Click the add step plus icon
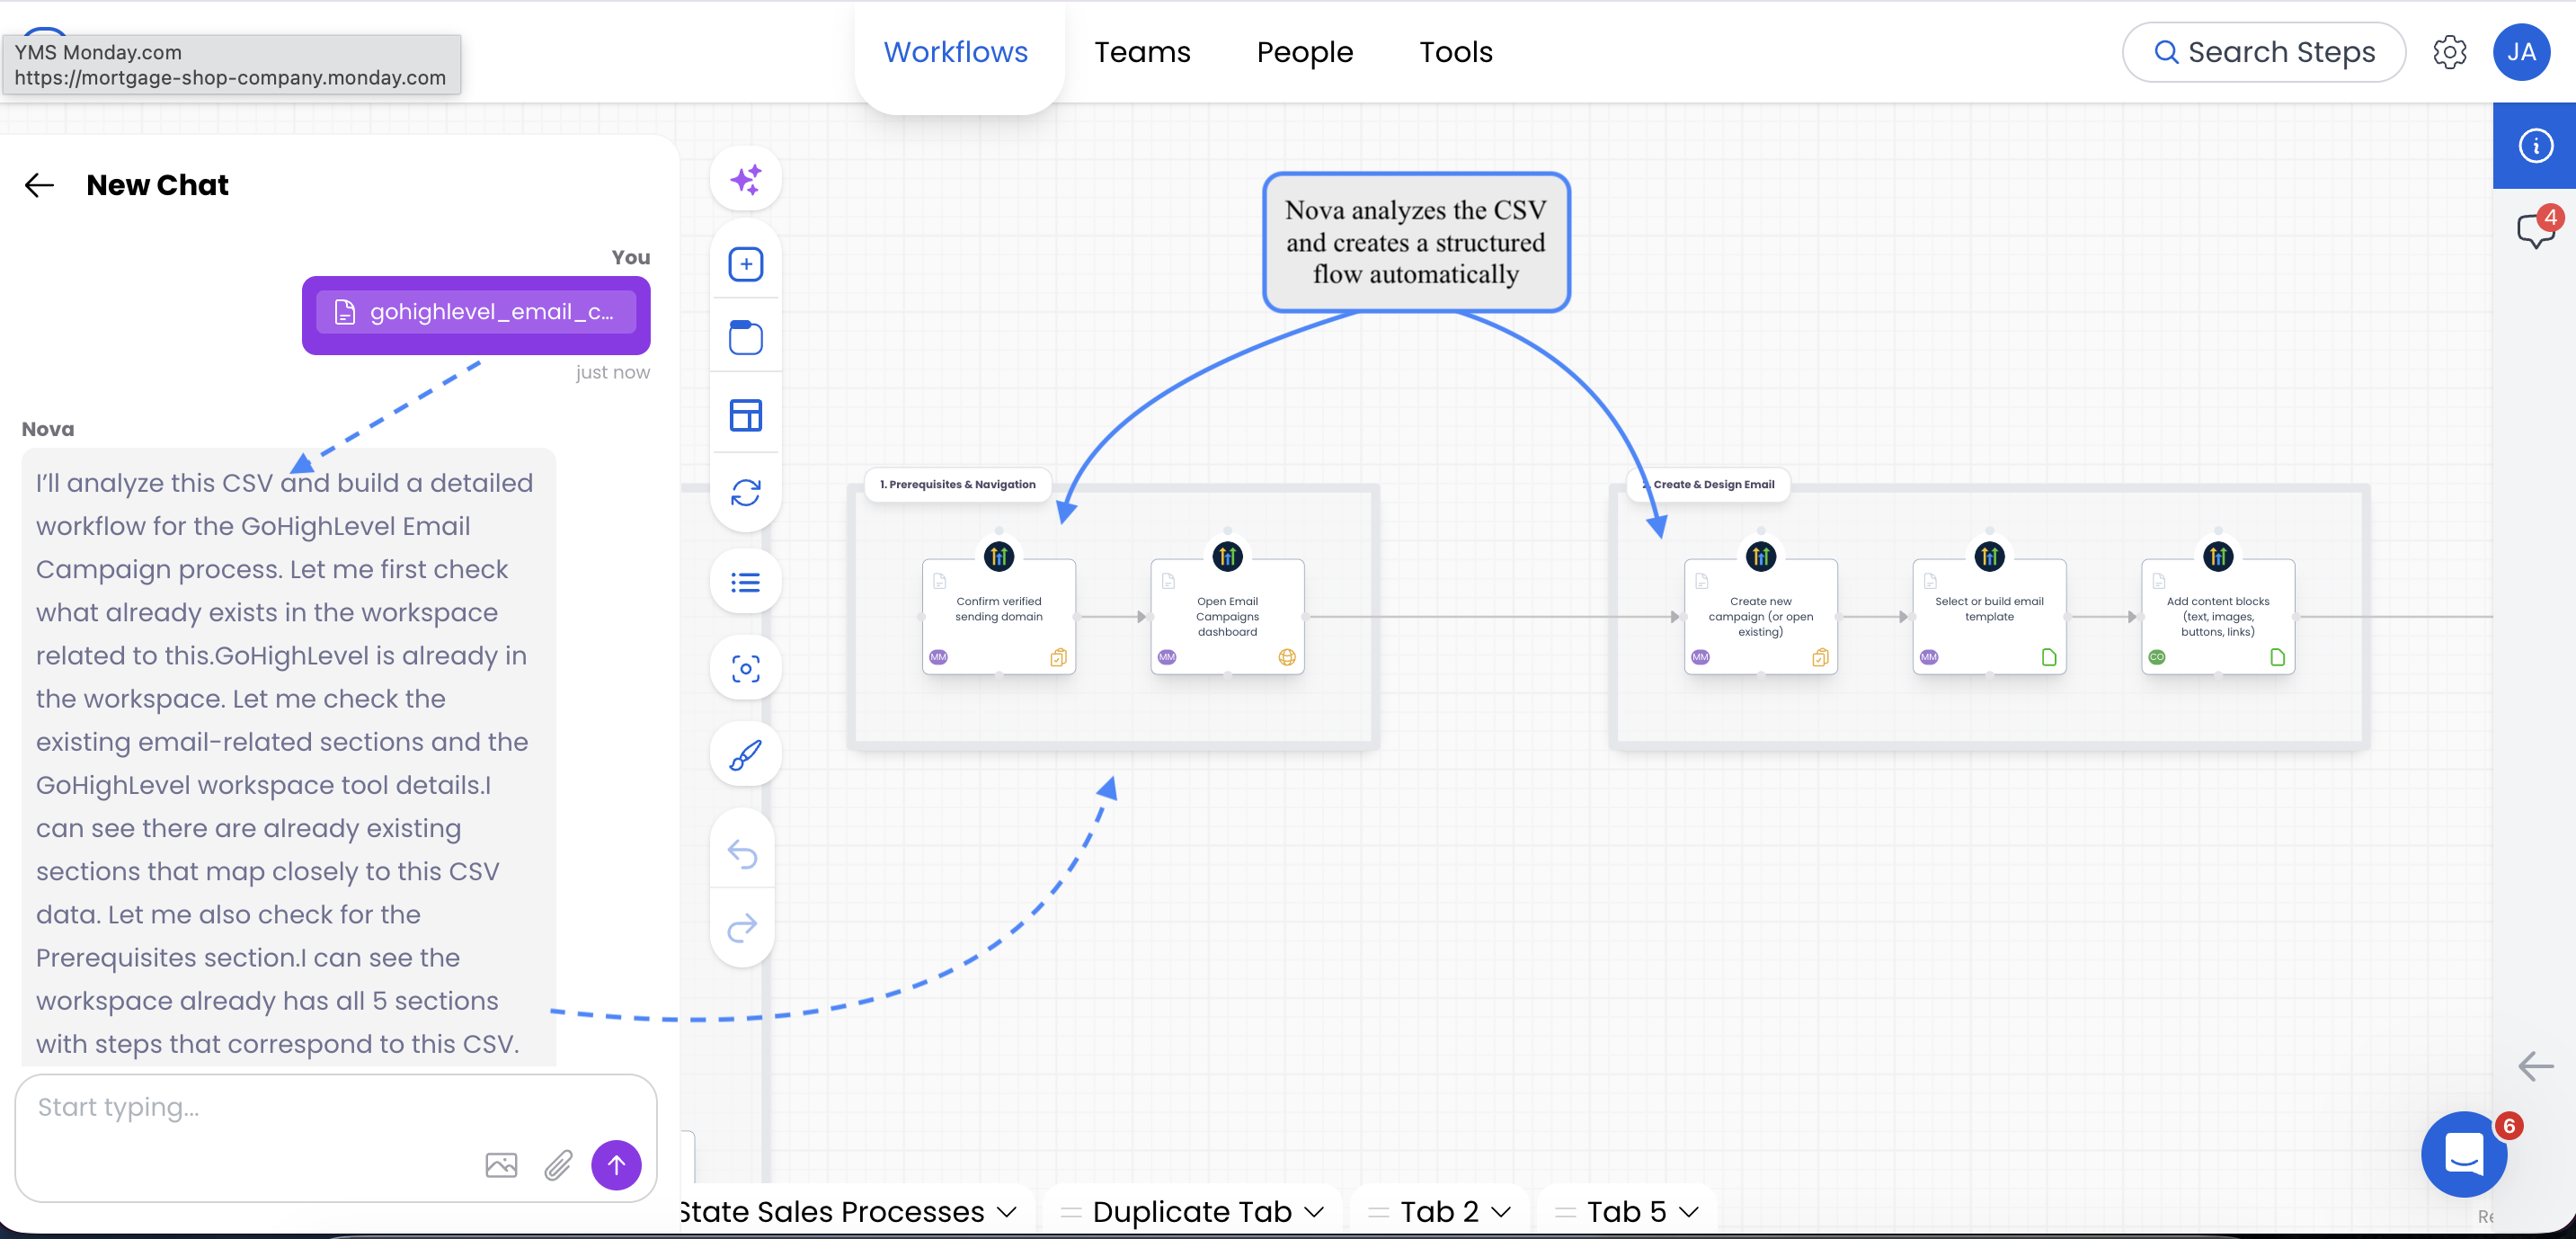Screen dimensions: 2576x1239 point(745,265)
